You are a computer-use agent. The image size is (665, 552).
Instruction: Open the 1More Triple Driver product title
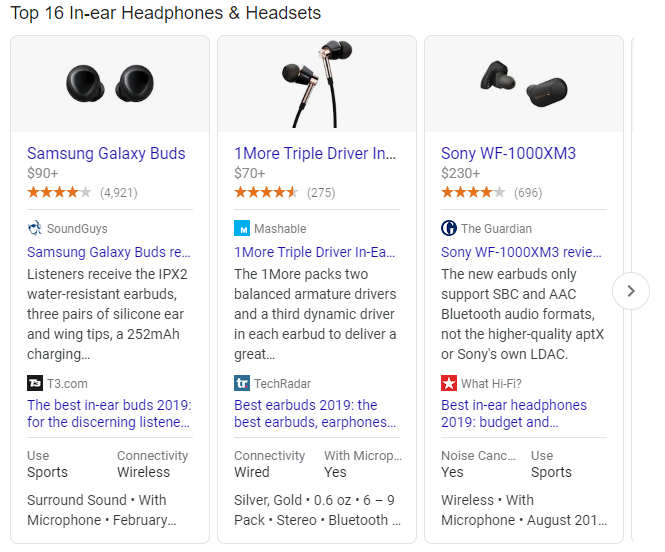[x=315, y=153]
